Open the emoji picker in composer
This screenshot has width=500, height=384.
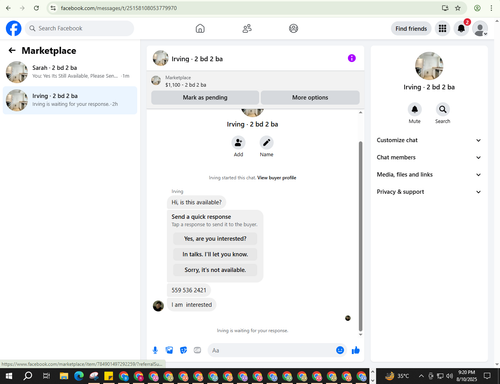pyautogui.click(x=340, y=350)
